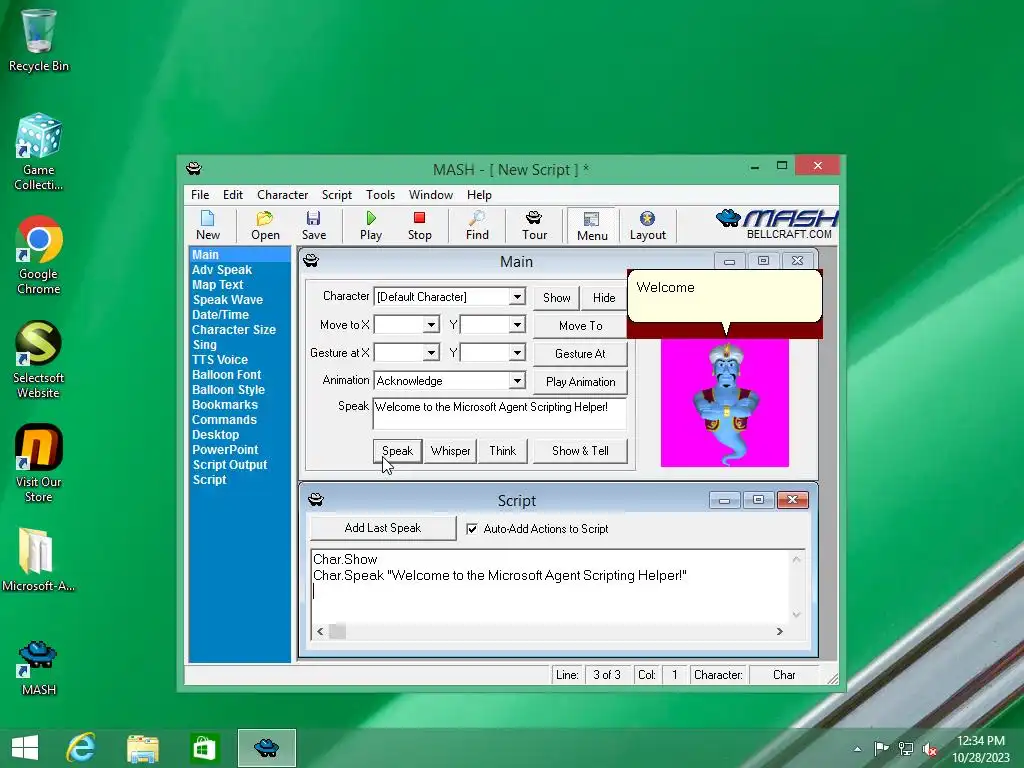Screen dimensions: 1024x768
Task: Open the Find magnifier tool
Action: (477, 225)
